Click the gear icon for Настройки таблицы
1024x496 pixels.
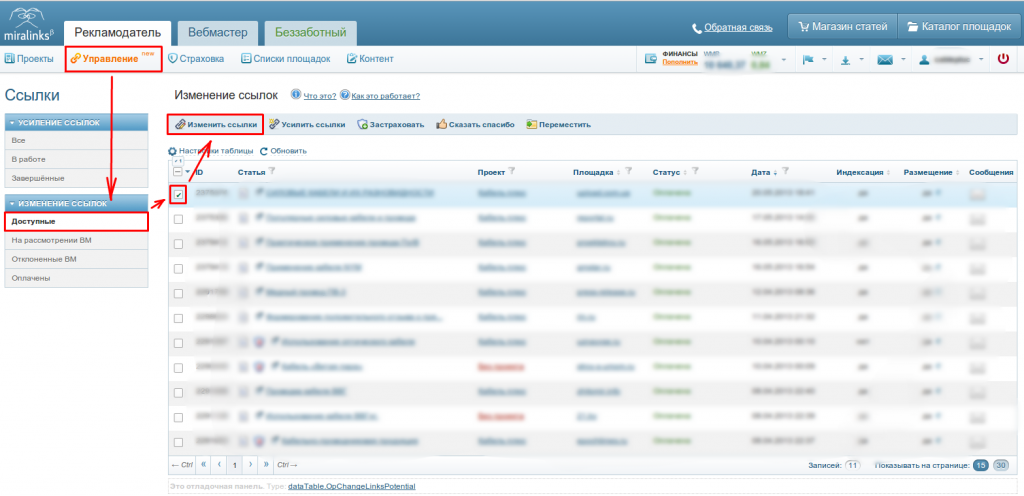(172, 151)
